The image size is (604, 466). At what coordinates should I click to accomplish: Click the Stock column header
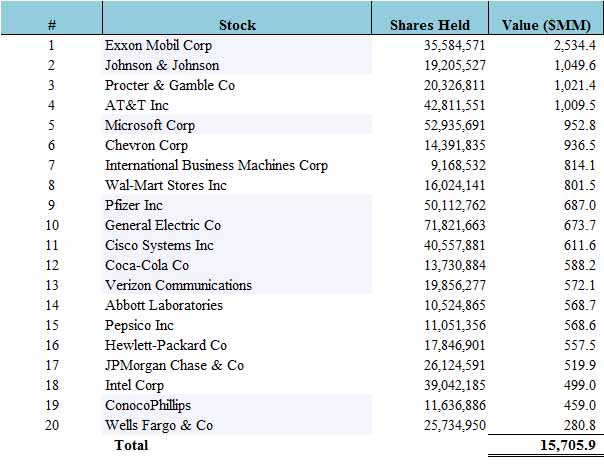(x=236, y=25)
